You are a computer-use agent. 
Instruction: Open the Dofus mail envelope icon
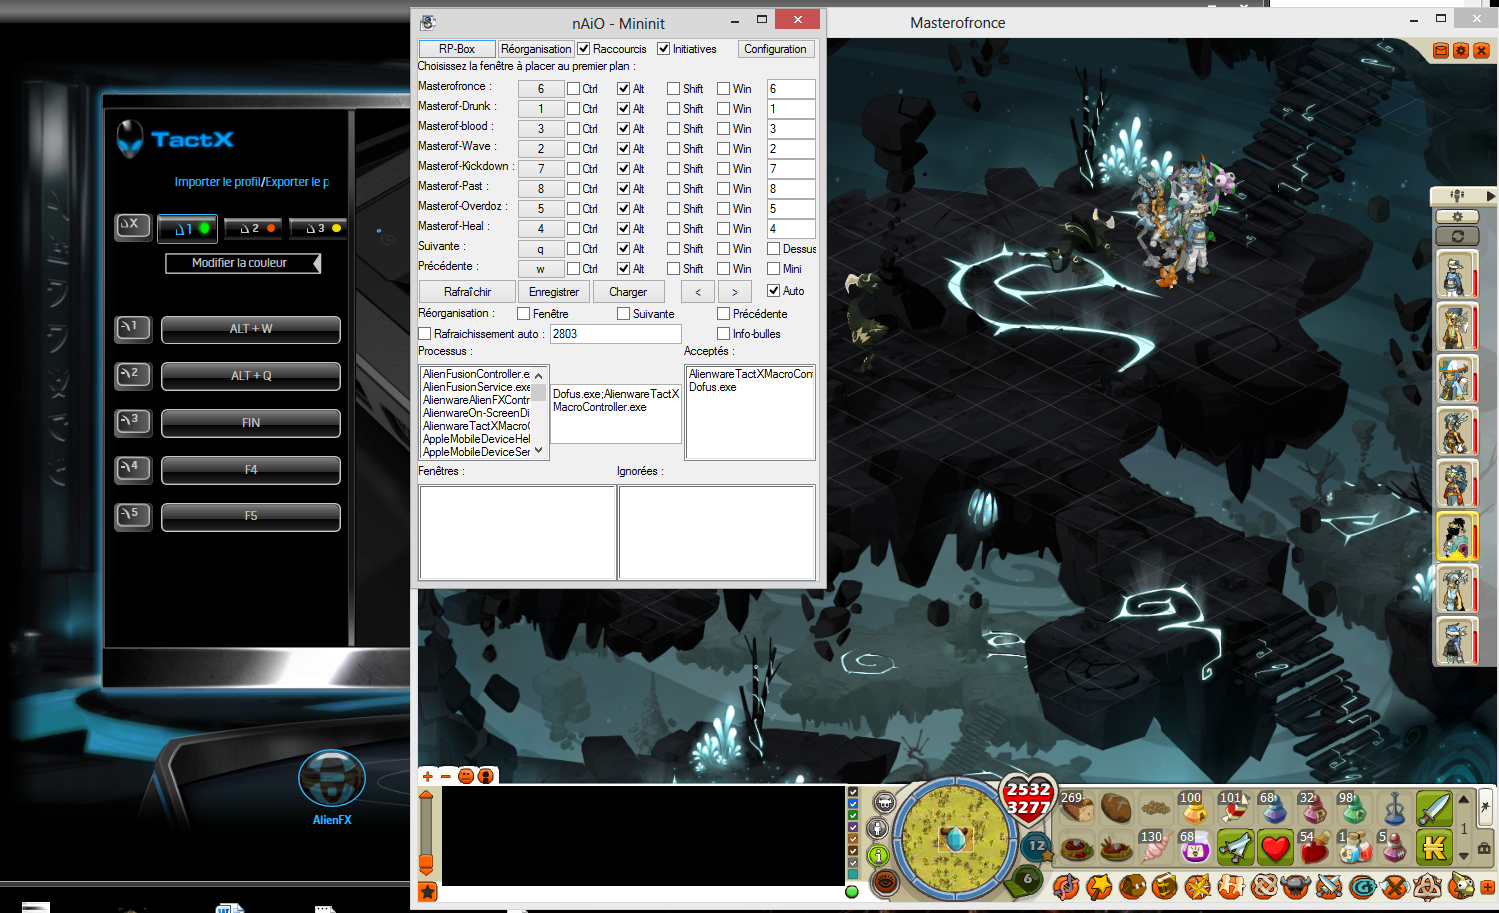point(1441,50)
